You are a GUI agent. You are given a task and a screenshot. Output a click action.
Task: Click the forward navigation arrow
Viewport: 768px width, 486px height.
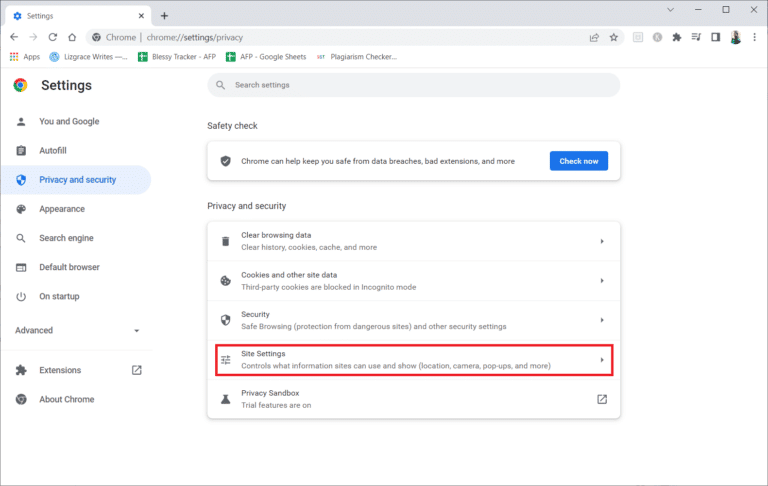tap(33, 37)
